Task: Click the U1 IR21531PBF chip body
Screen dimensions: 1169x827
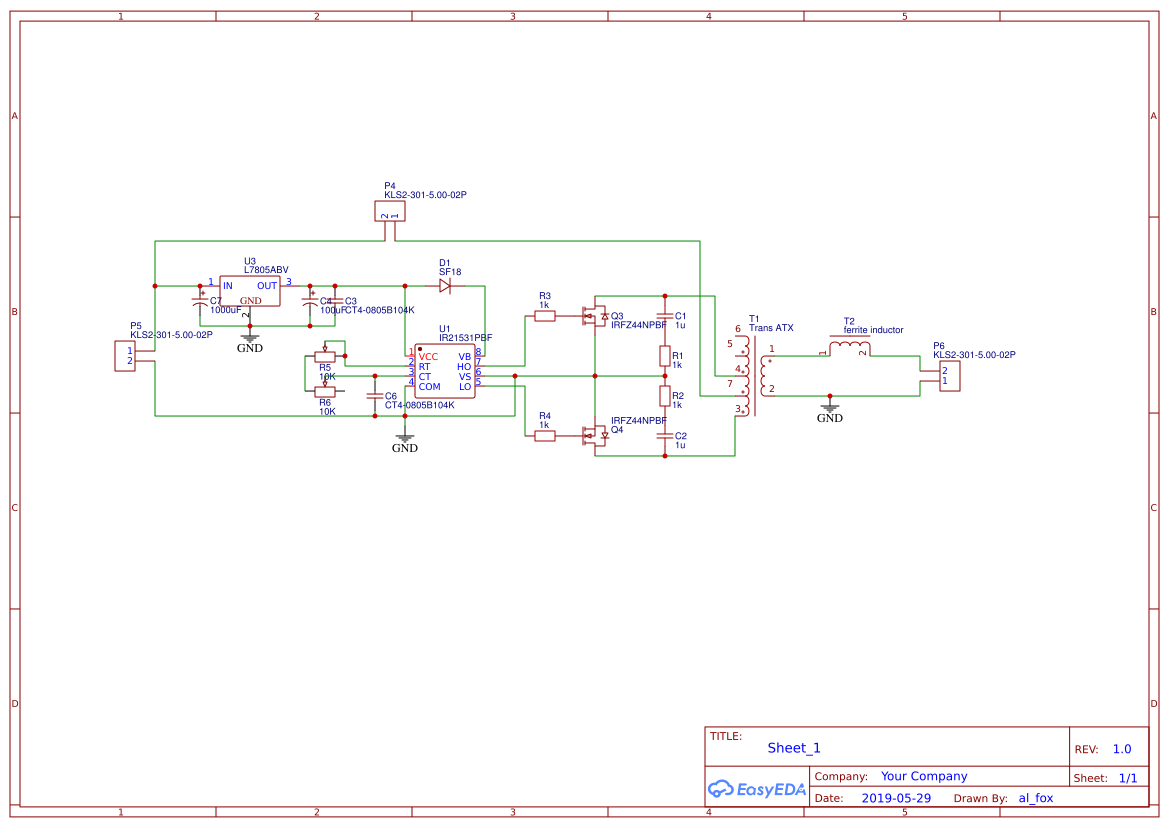Action: pos(445,371)
